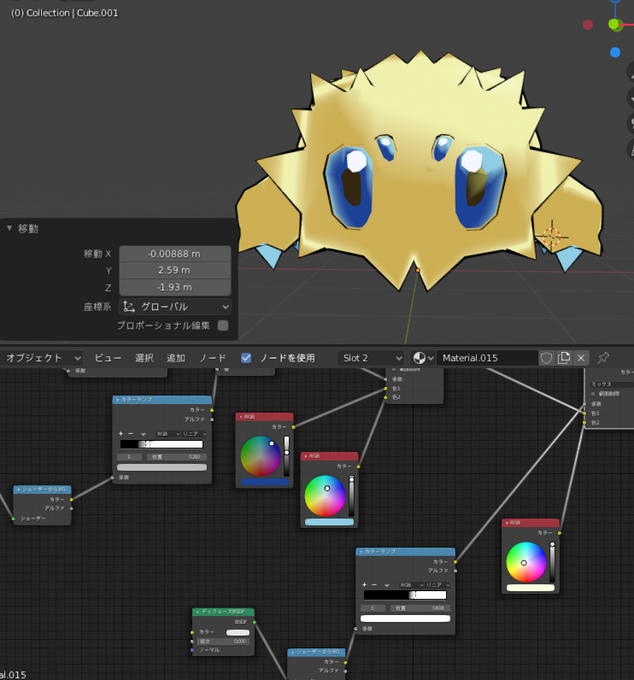The image size is (634, 680).
Task: Remove a color stop in lower カラーランプ node
Action: pyautogui.click(x=374, y=585)
